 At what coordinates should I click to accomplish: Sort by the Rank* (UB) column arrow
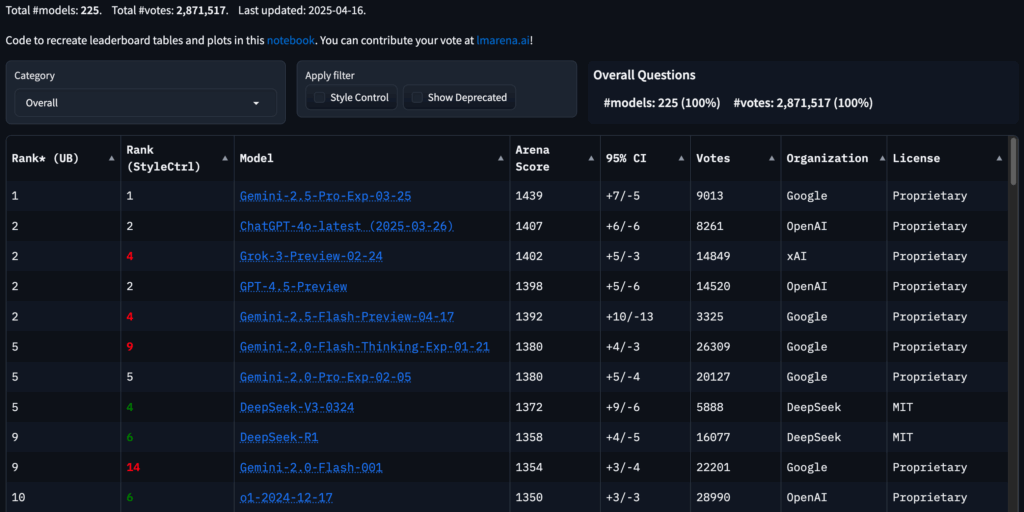pyautogui.click(x=111, y=159)
